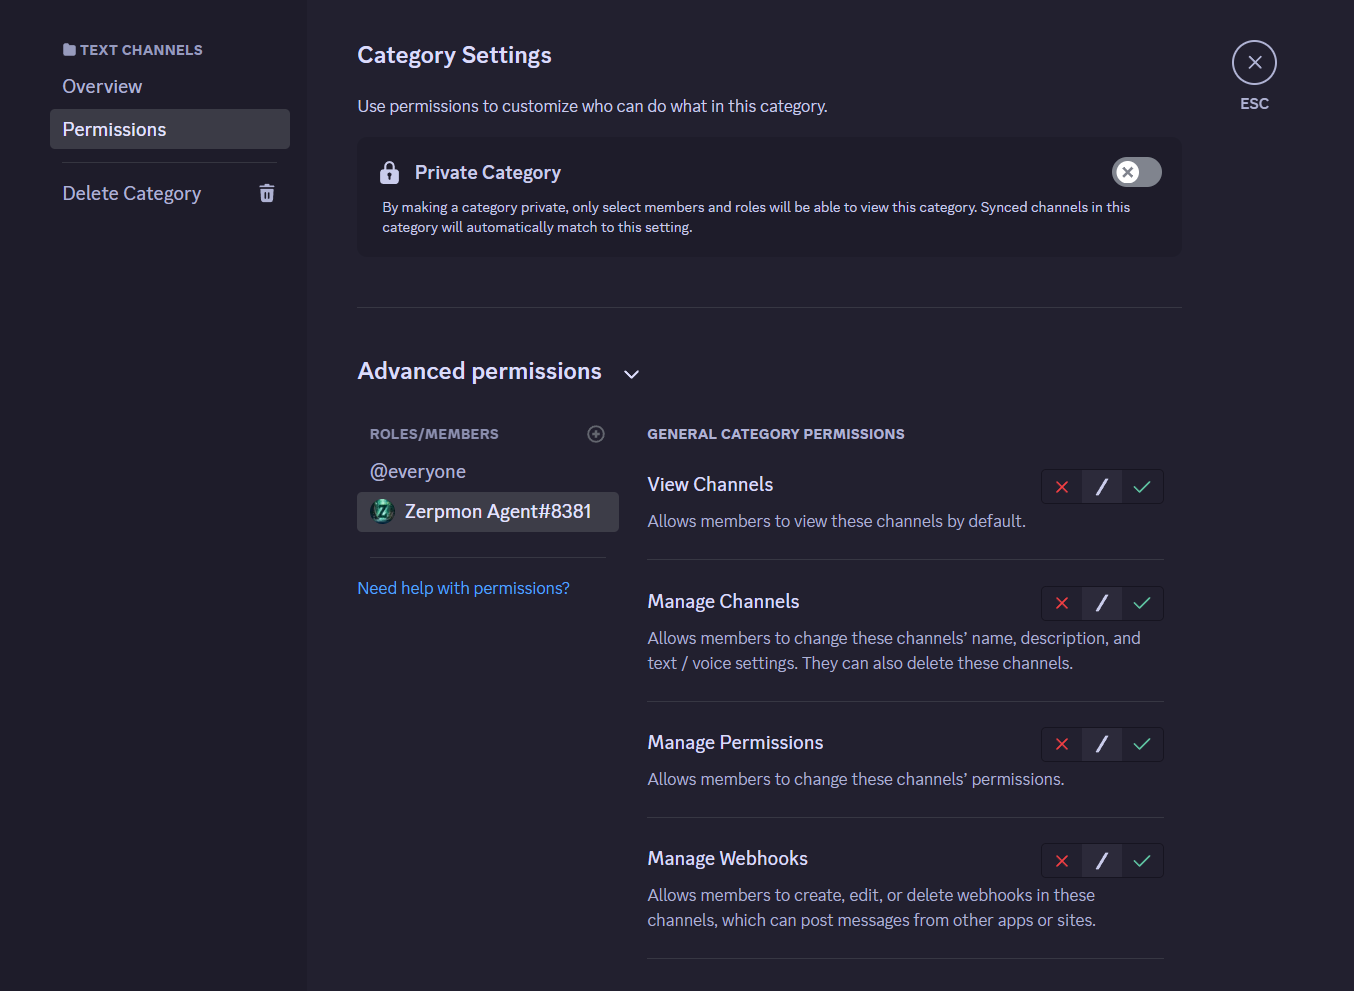Set Manage Channels to neutral slash
The height and width of the screenshot is (991, 1354).
click(x=1102, y=604)
